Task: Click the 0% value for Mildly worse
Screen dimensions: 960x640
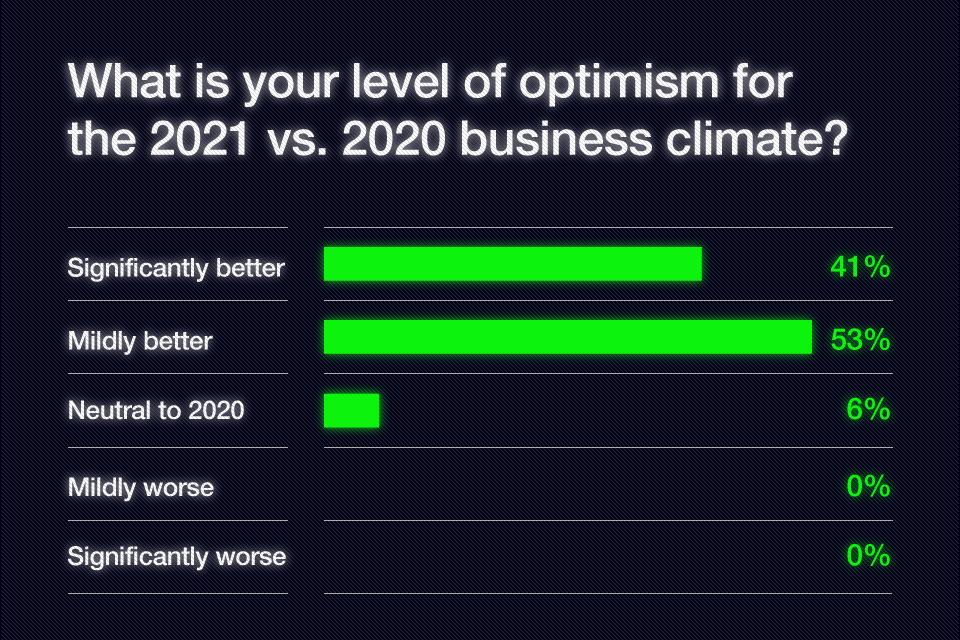Action: (867, 487)
